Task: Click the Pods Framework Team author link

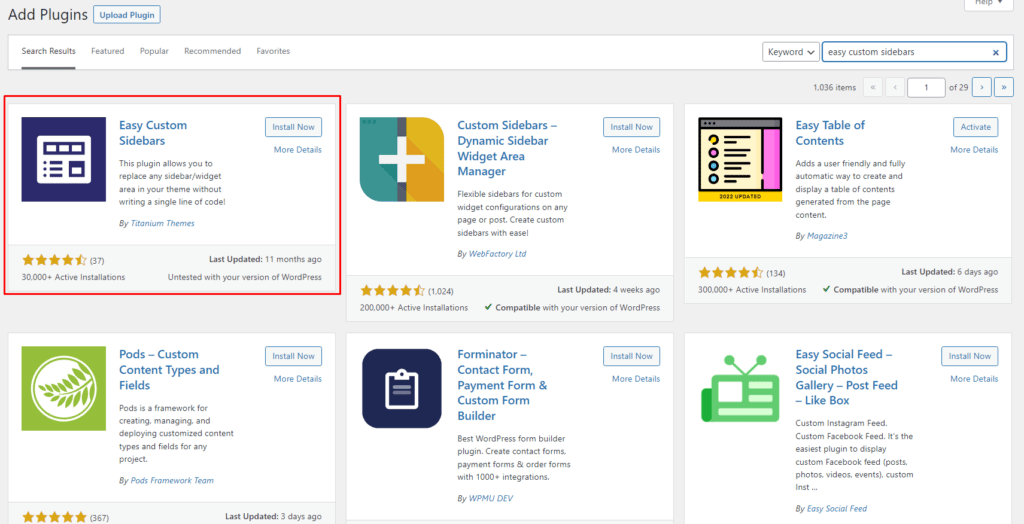Action: tap(171, 480)
